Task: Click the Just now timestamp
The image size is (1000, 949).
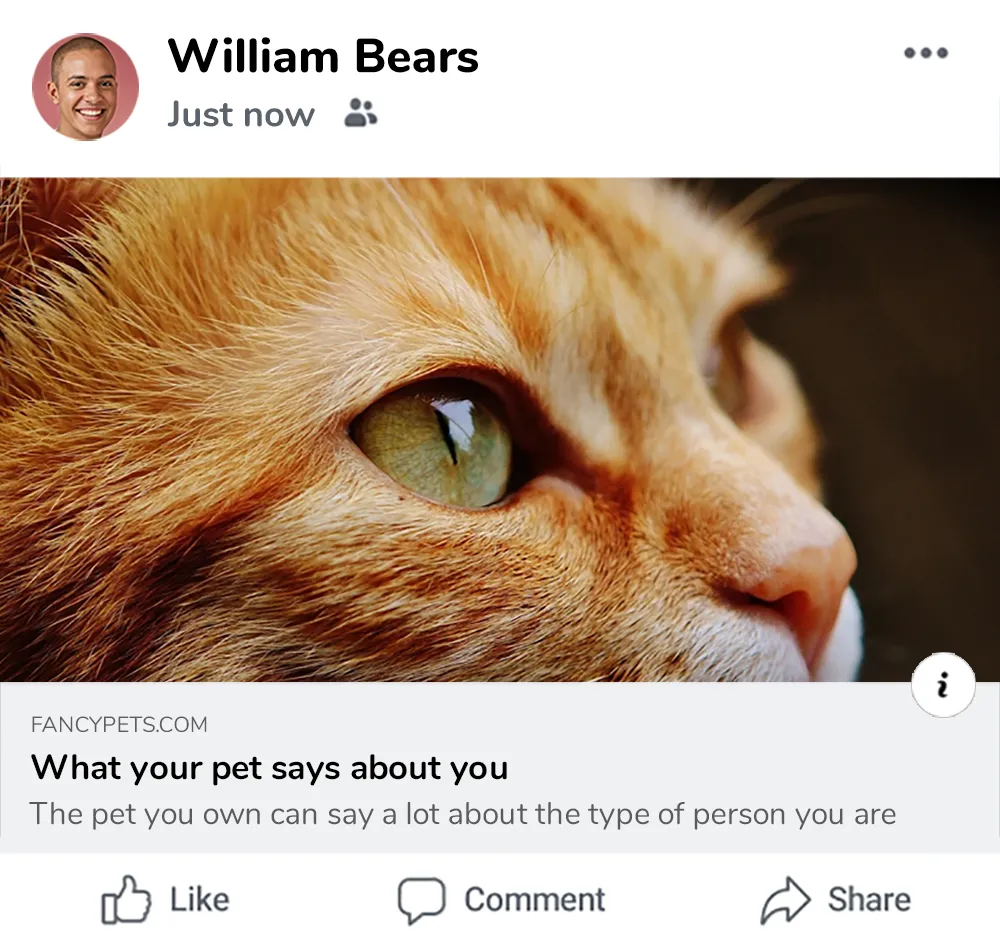Action: pos(240,114)
